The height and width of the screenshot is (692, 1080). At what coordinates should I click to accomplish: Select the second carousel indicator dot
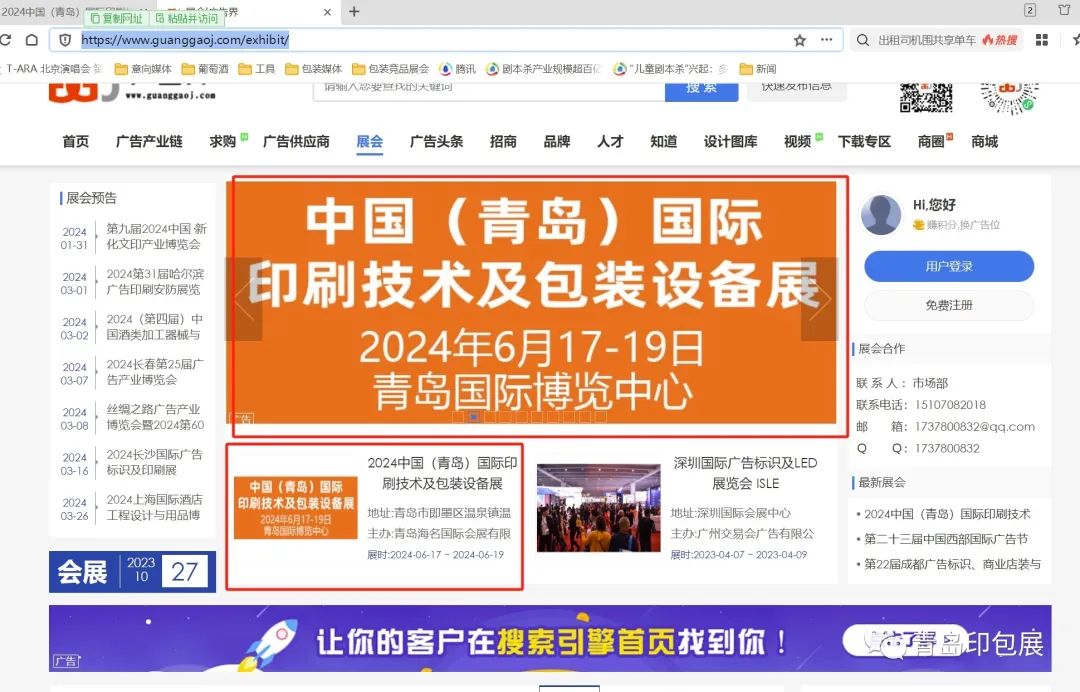473,417
